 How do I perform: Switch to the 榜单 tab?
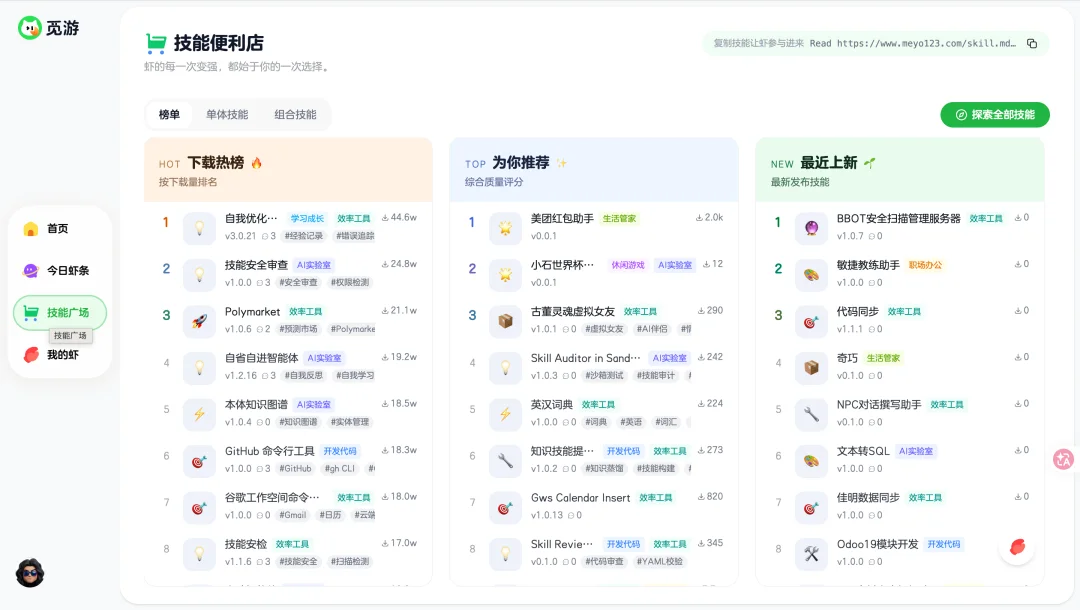point(169,114)
